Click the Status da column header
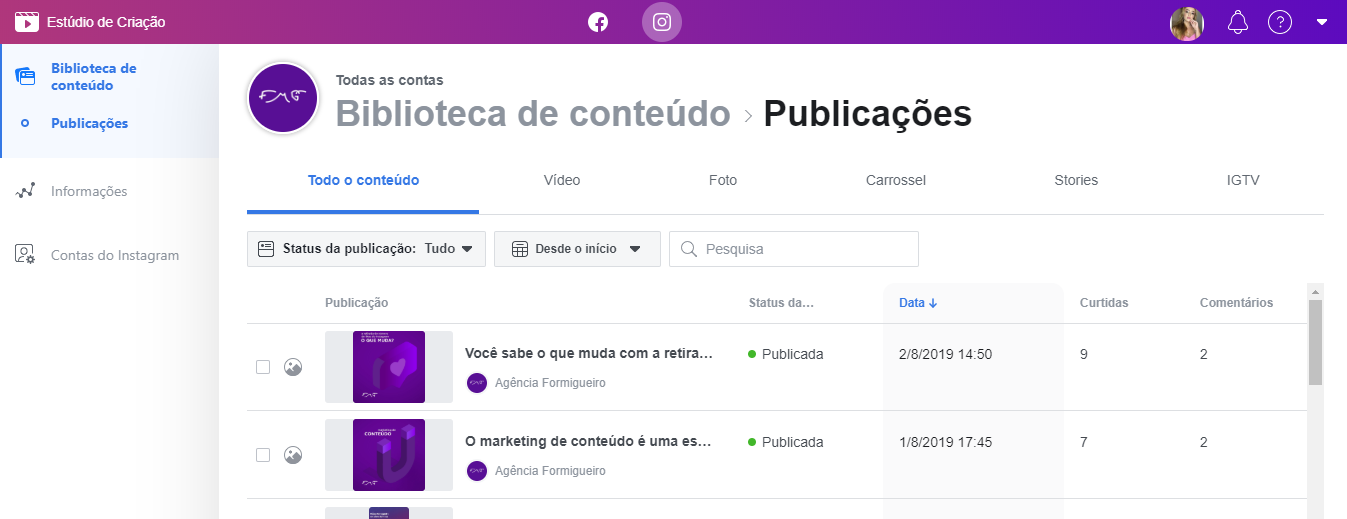Viewport: 1347px width, 519px height. (x=781, y=303)
